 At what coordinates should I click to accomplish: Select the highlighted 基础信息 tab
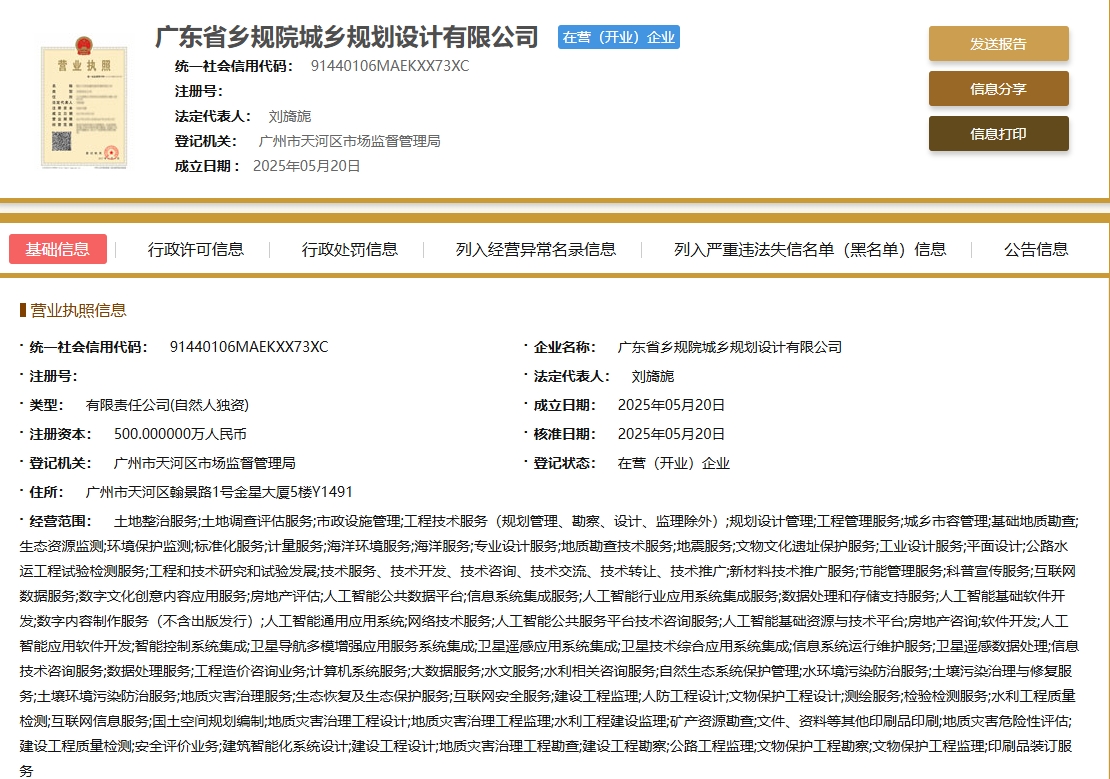58,249
